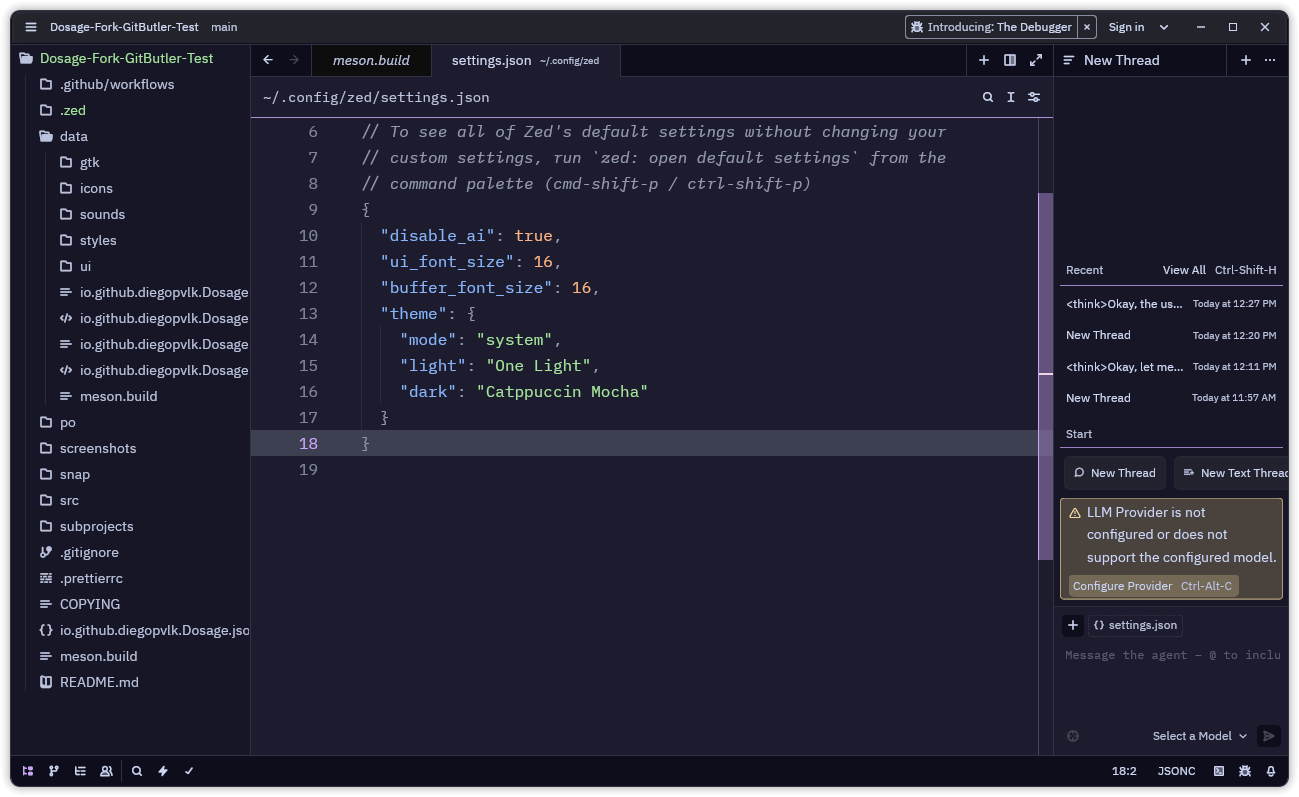Toggle the terminal panel in status bar

pos(1219,771)
